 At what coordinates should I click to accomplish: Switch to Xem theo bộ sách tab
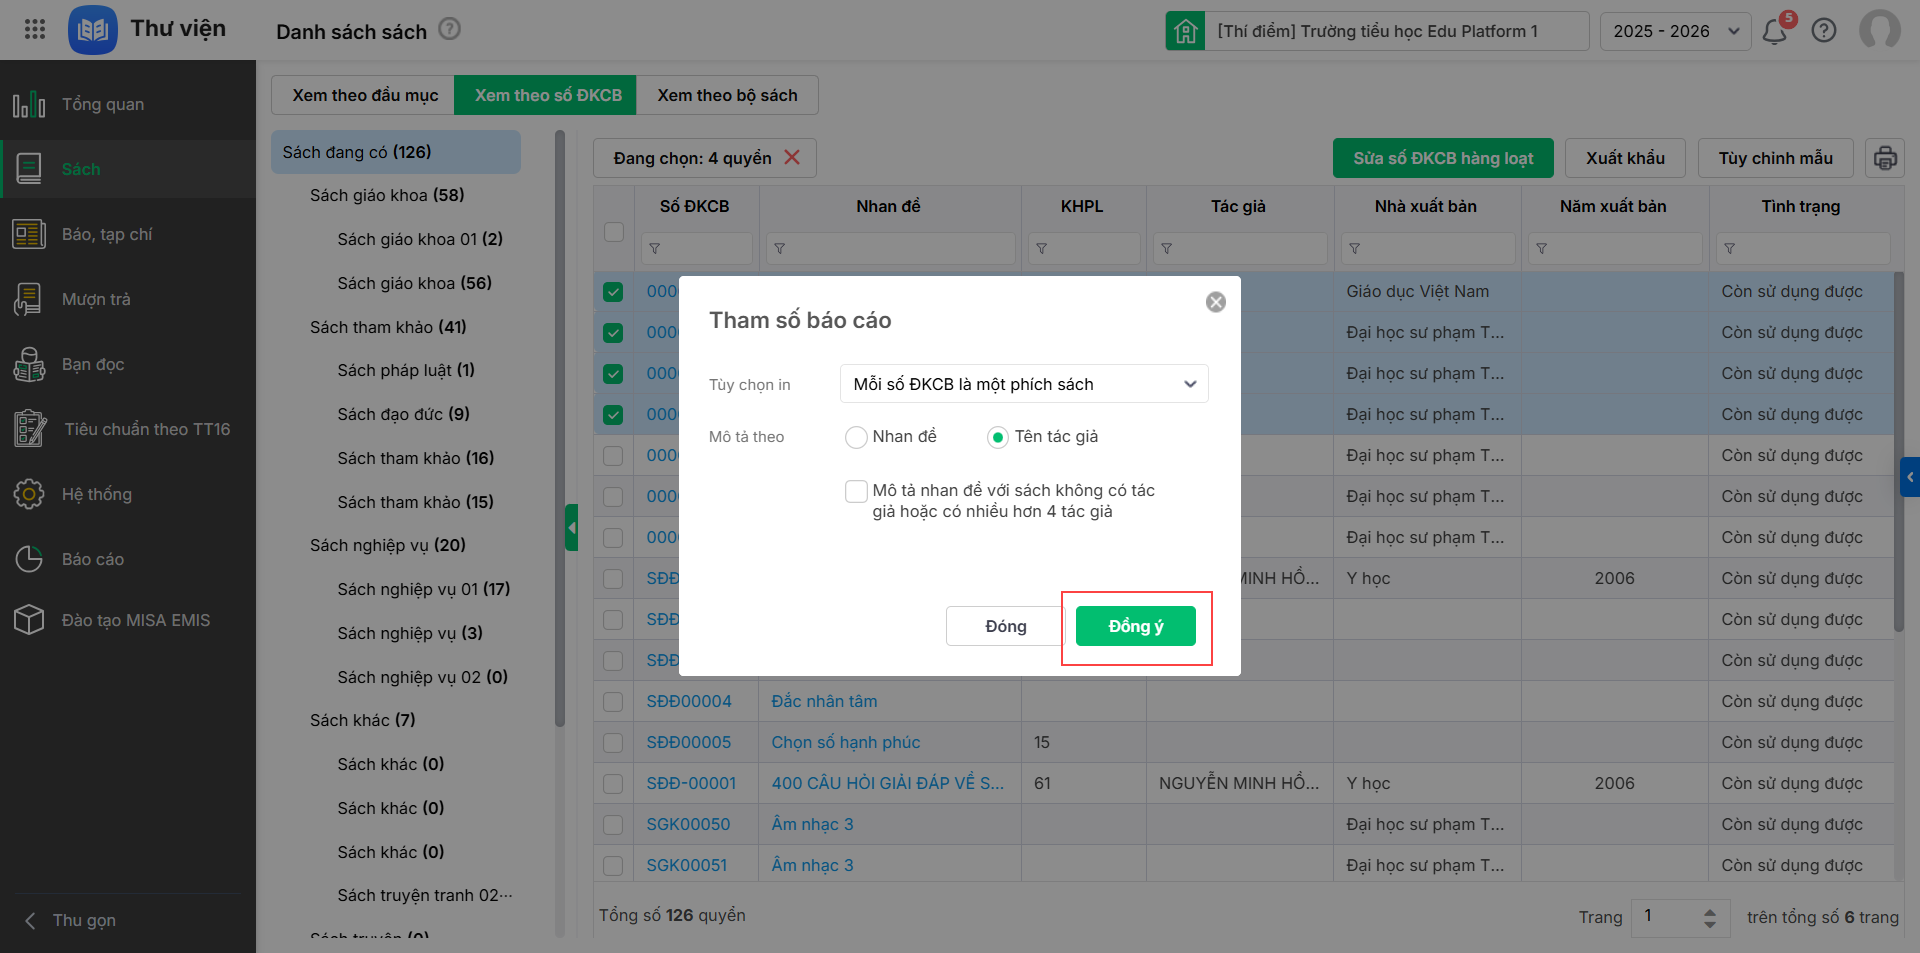727,95
